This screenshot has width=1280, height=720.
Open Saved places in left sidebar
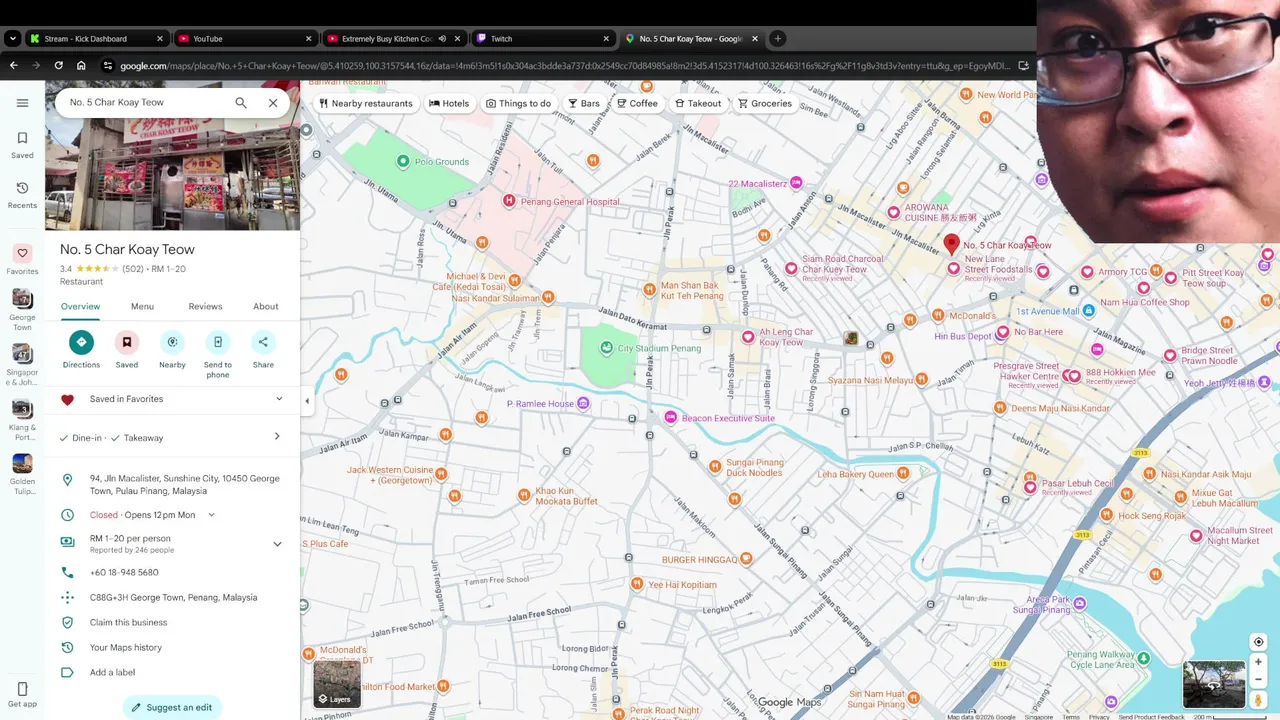[22, 145]
